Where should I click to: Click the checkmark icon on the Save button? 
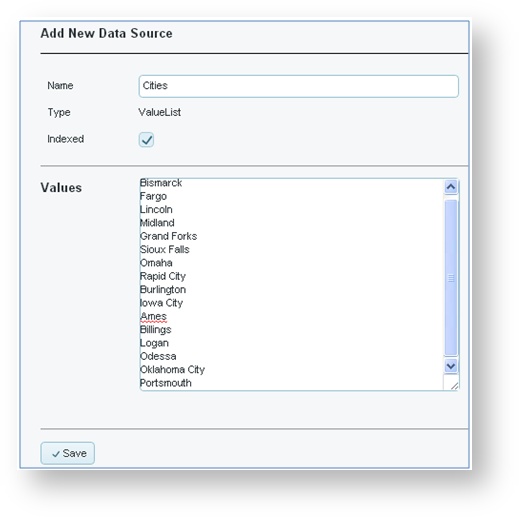click(56, 454)
